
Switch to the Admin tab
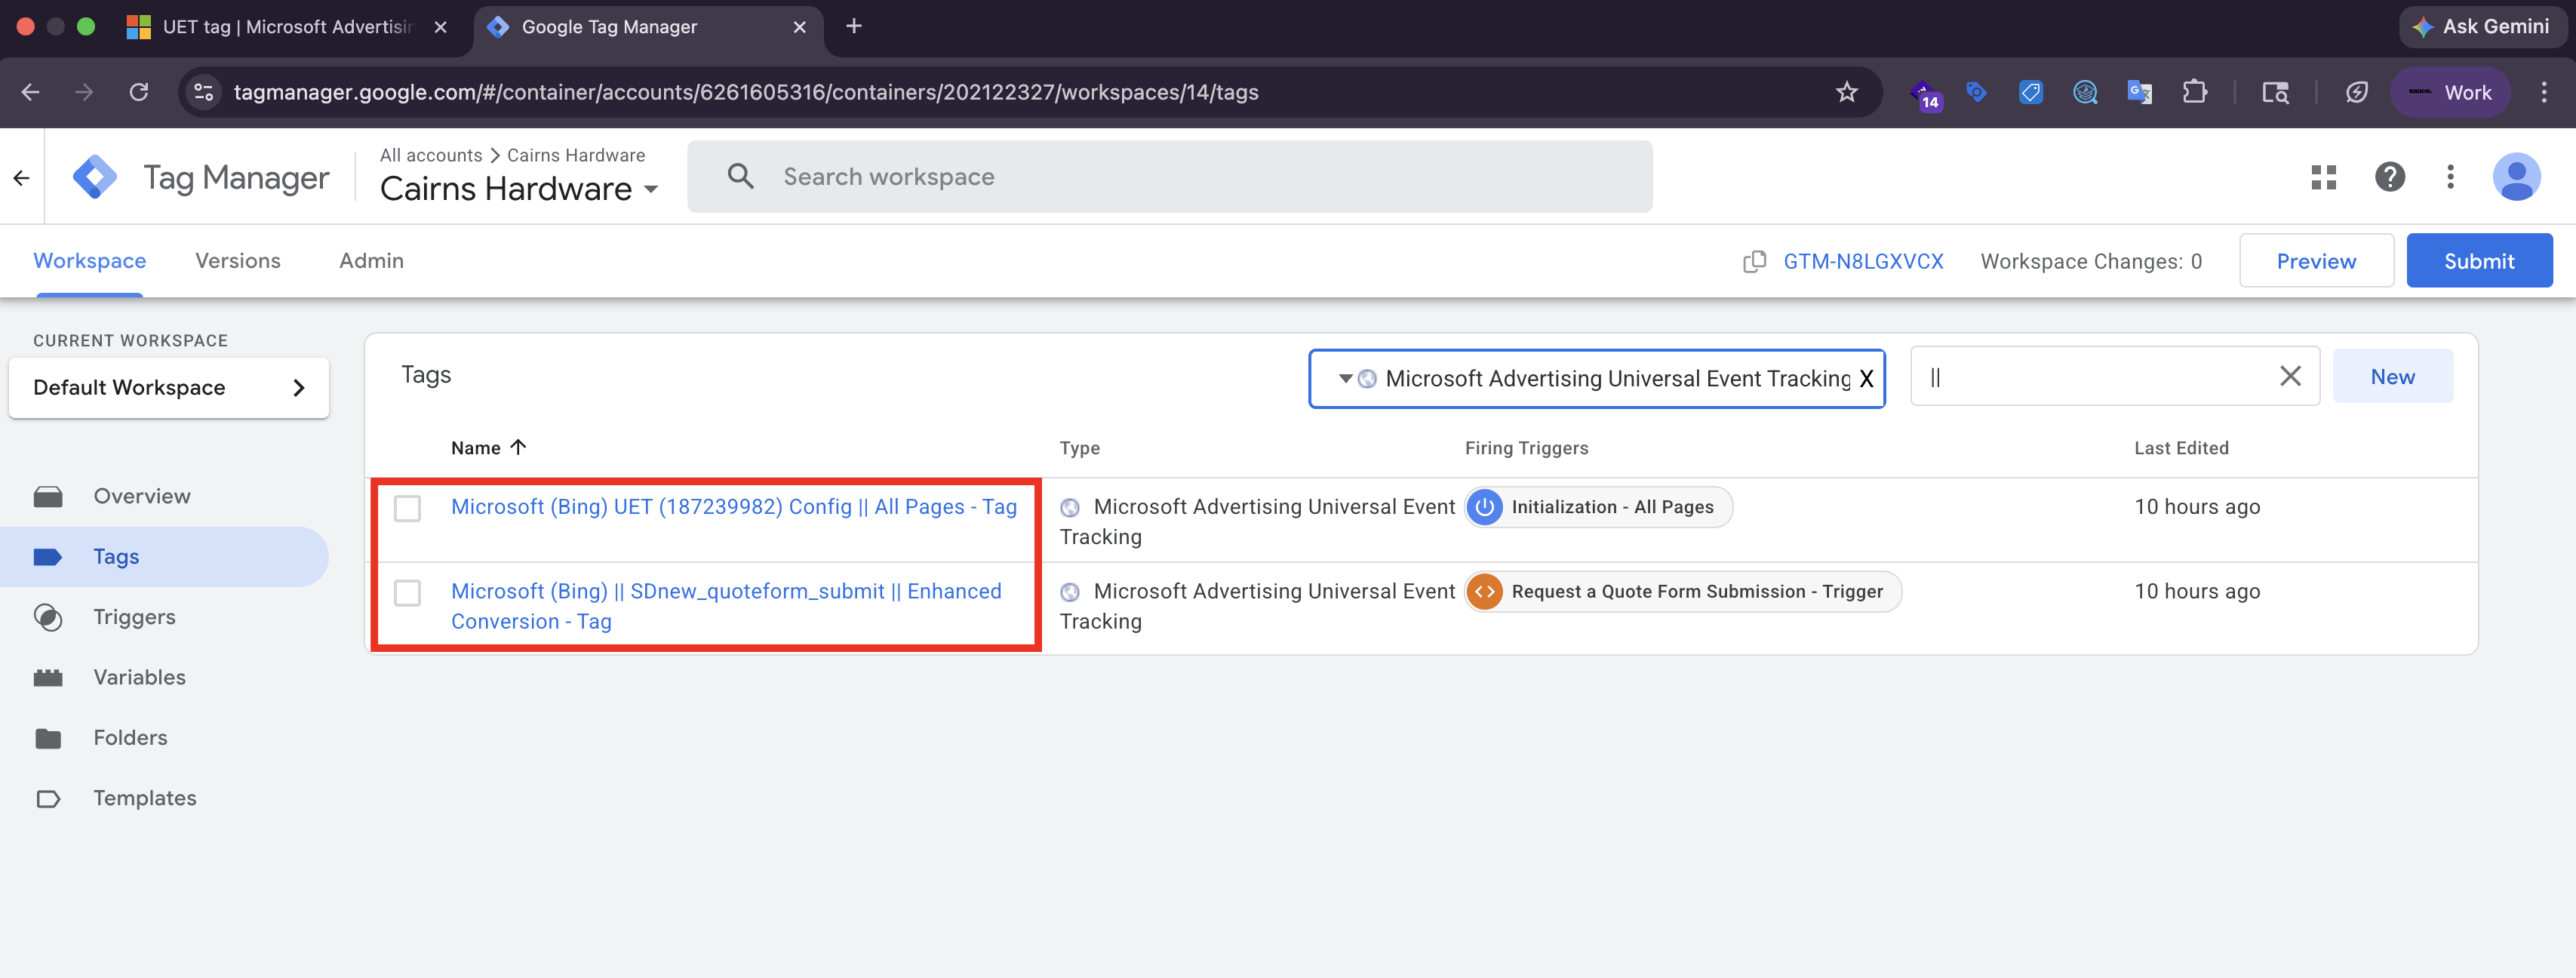[x=371, y=261]
